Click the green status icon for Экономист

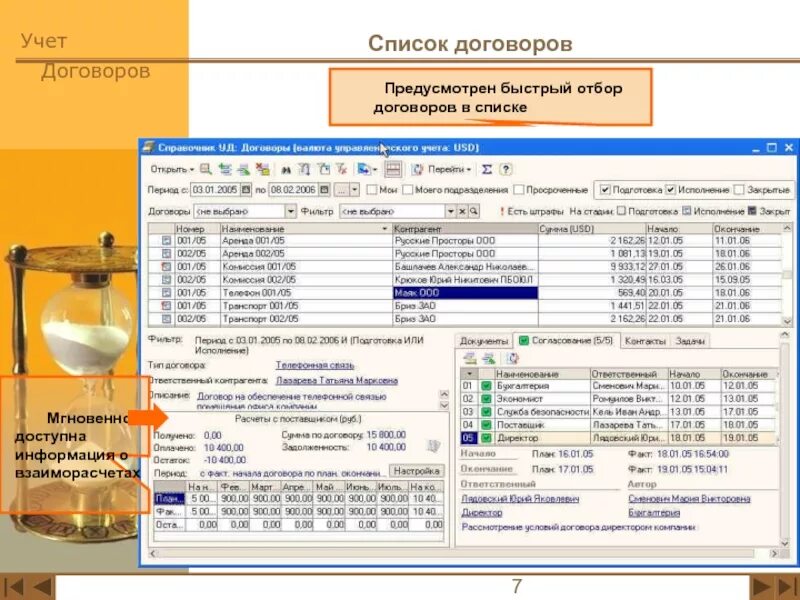(486, 399)
